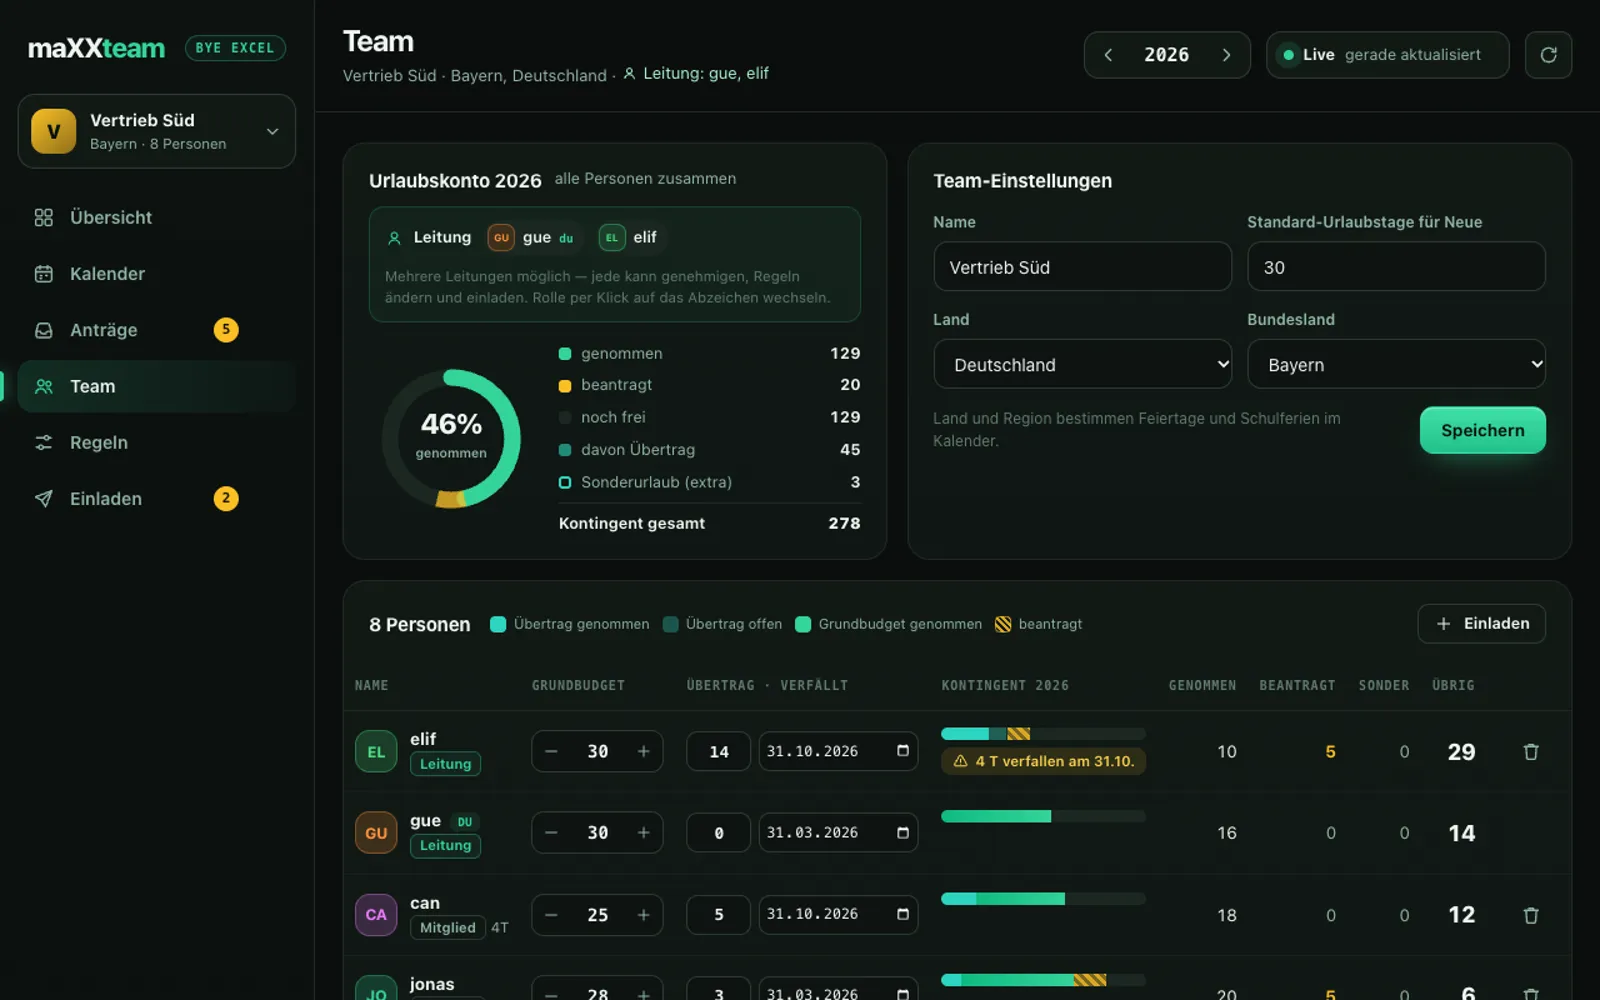Open the Kalender page in sidebar
The image size is (1600, 1000).
156,274
